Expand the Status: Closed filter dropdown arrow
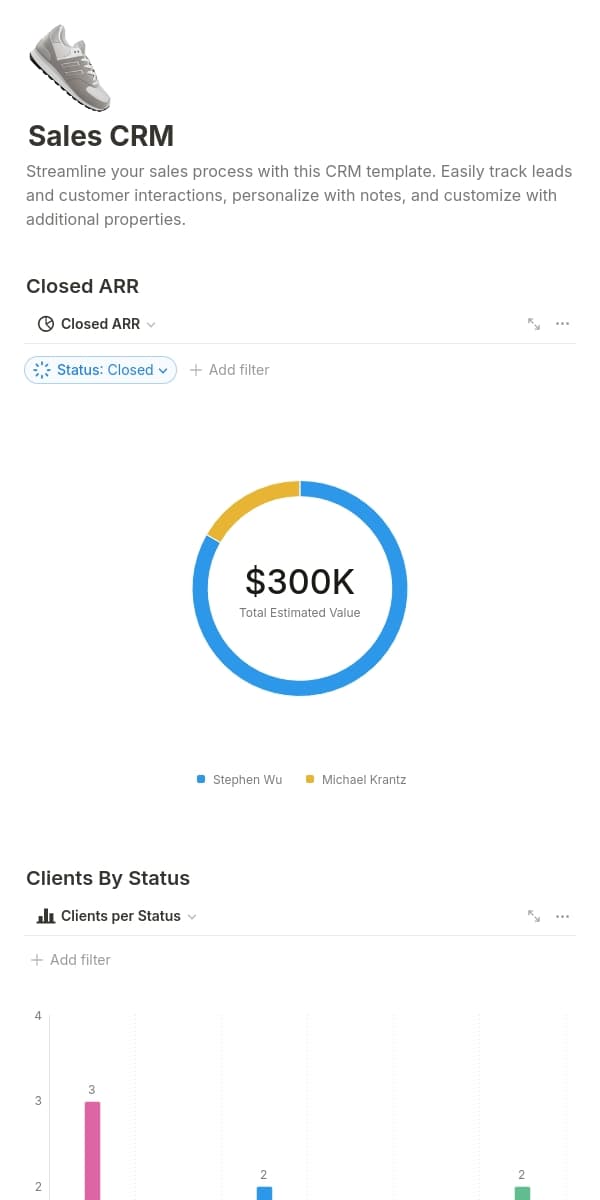The width and height of the screenshot is (600, 1200). click(x=163, y=371)
